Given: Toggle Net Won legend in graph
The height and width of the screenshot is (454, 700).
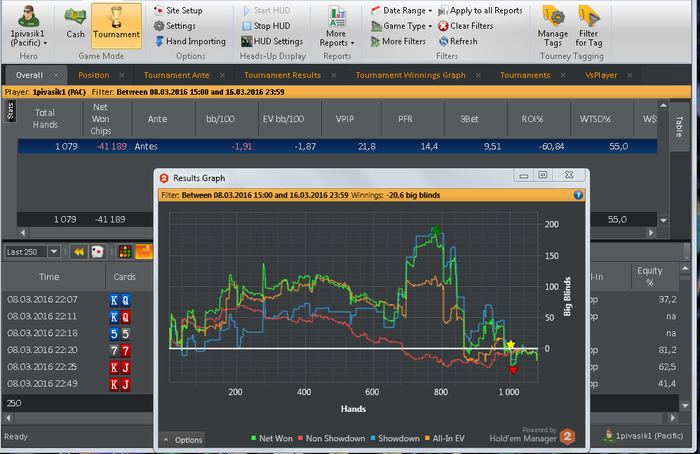Looking at the screenshot, I should 271,438.
